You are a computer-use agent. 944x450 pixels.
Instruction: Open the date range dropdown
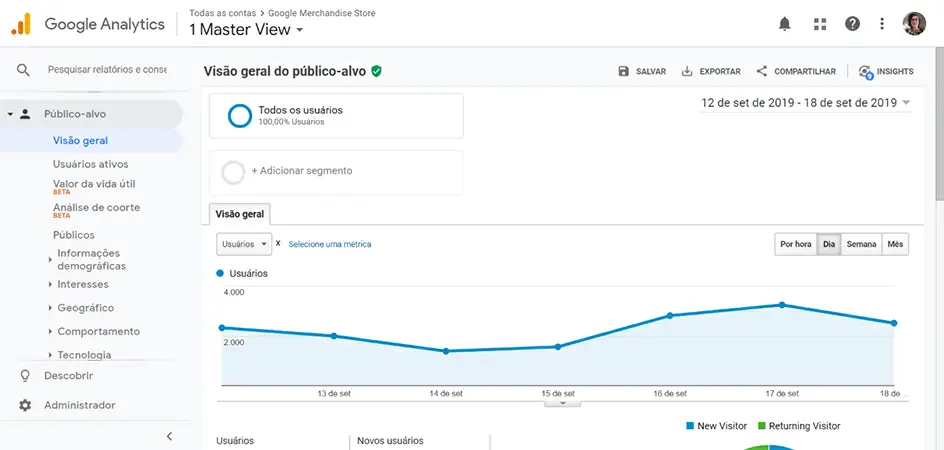[806, 103]
